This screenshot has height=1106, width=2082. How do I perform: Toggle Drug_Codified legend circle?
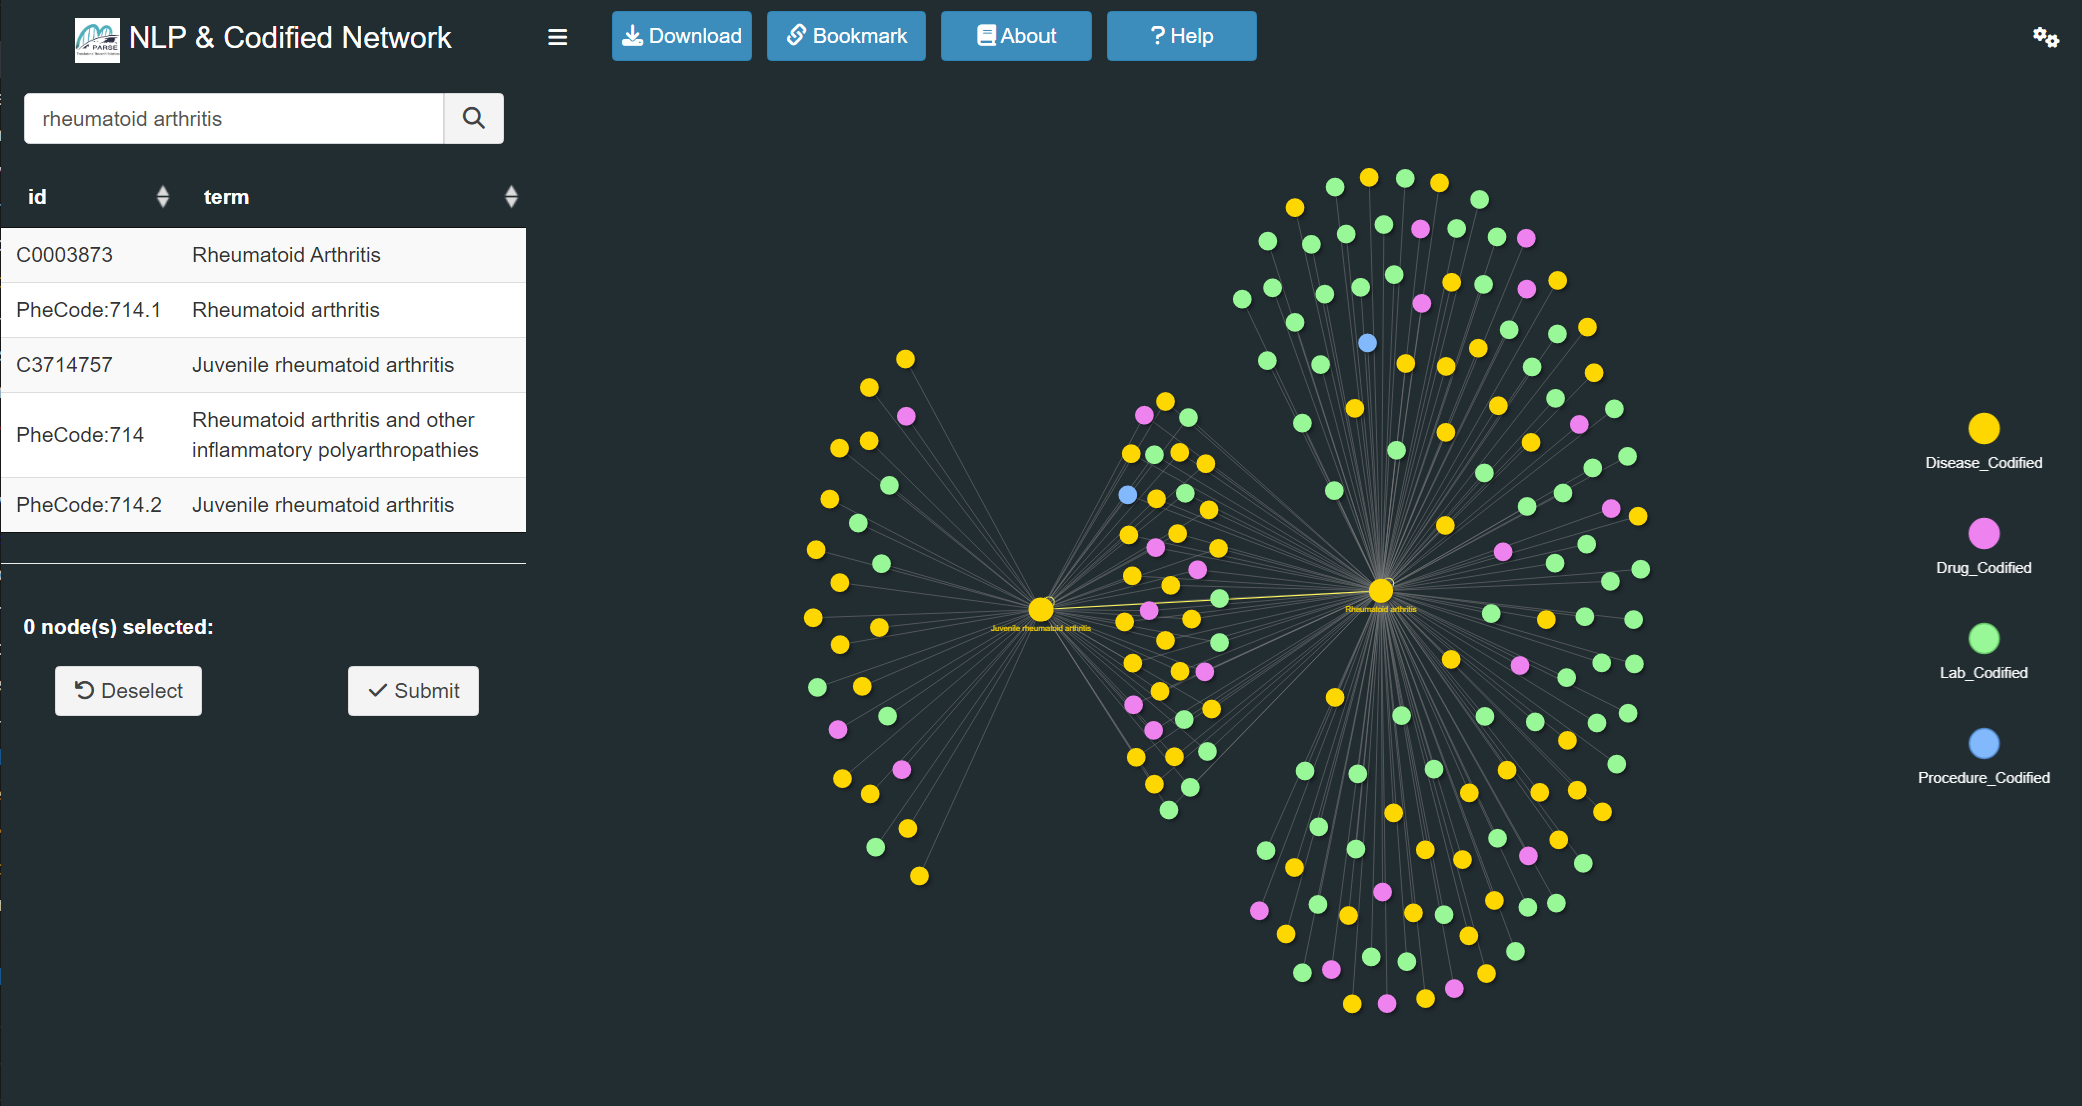(1983, 534)
